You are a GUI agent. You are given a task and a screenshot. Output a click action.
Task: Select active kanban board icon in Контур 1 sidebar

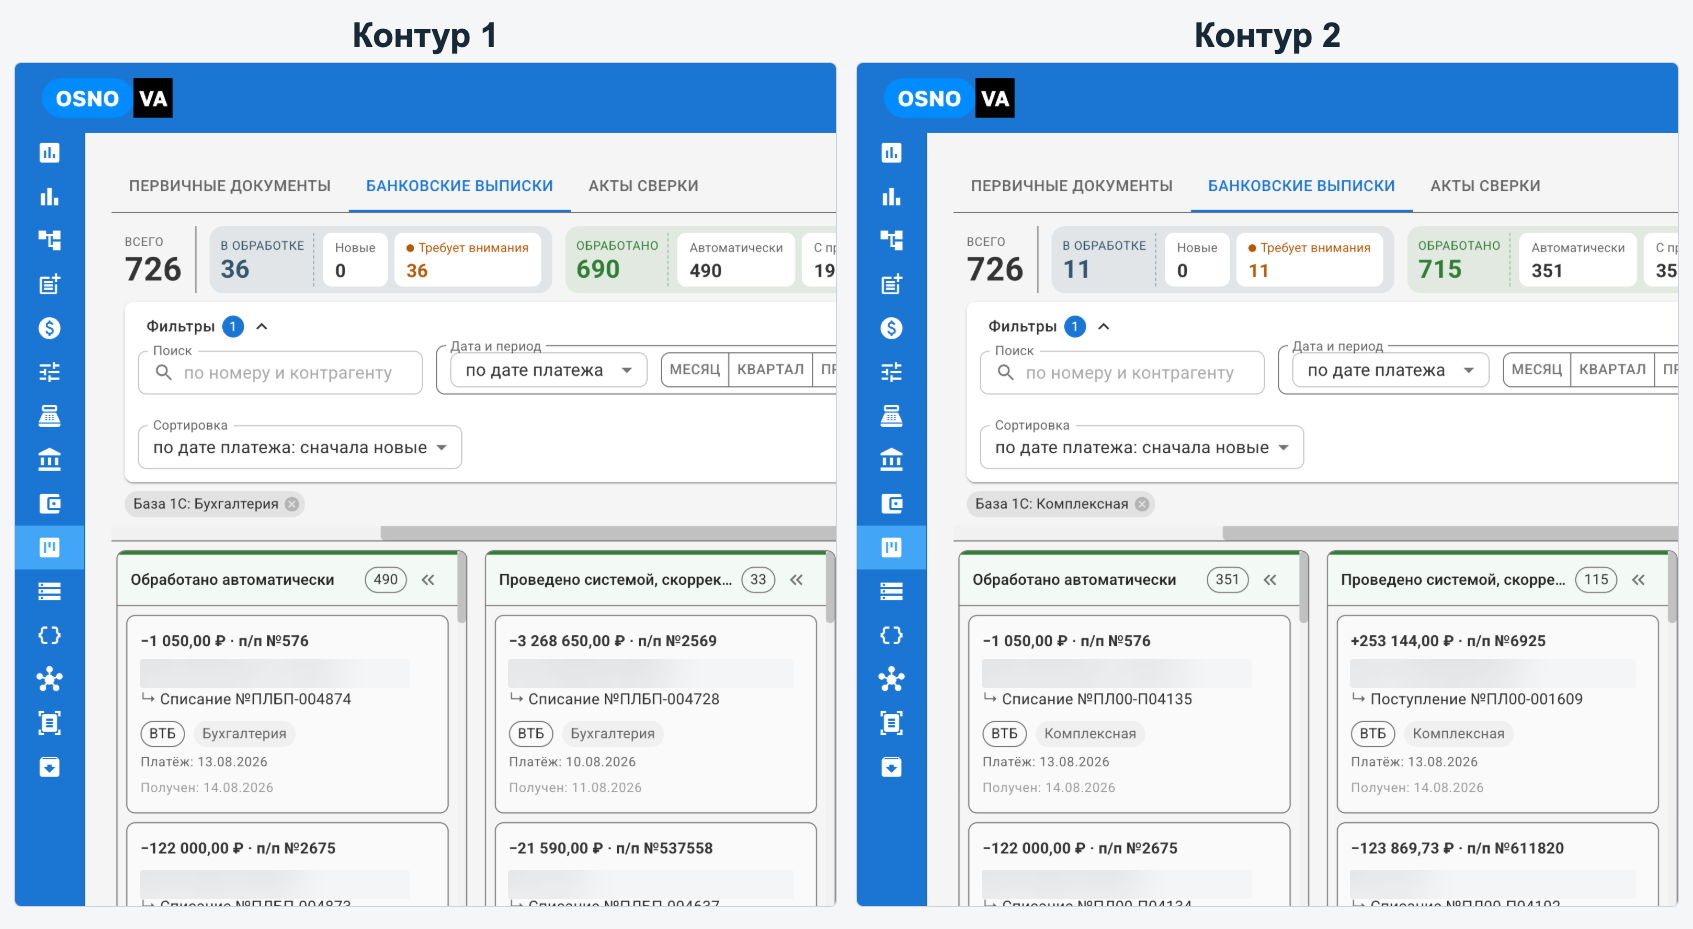[49, 547]
